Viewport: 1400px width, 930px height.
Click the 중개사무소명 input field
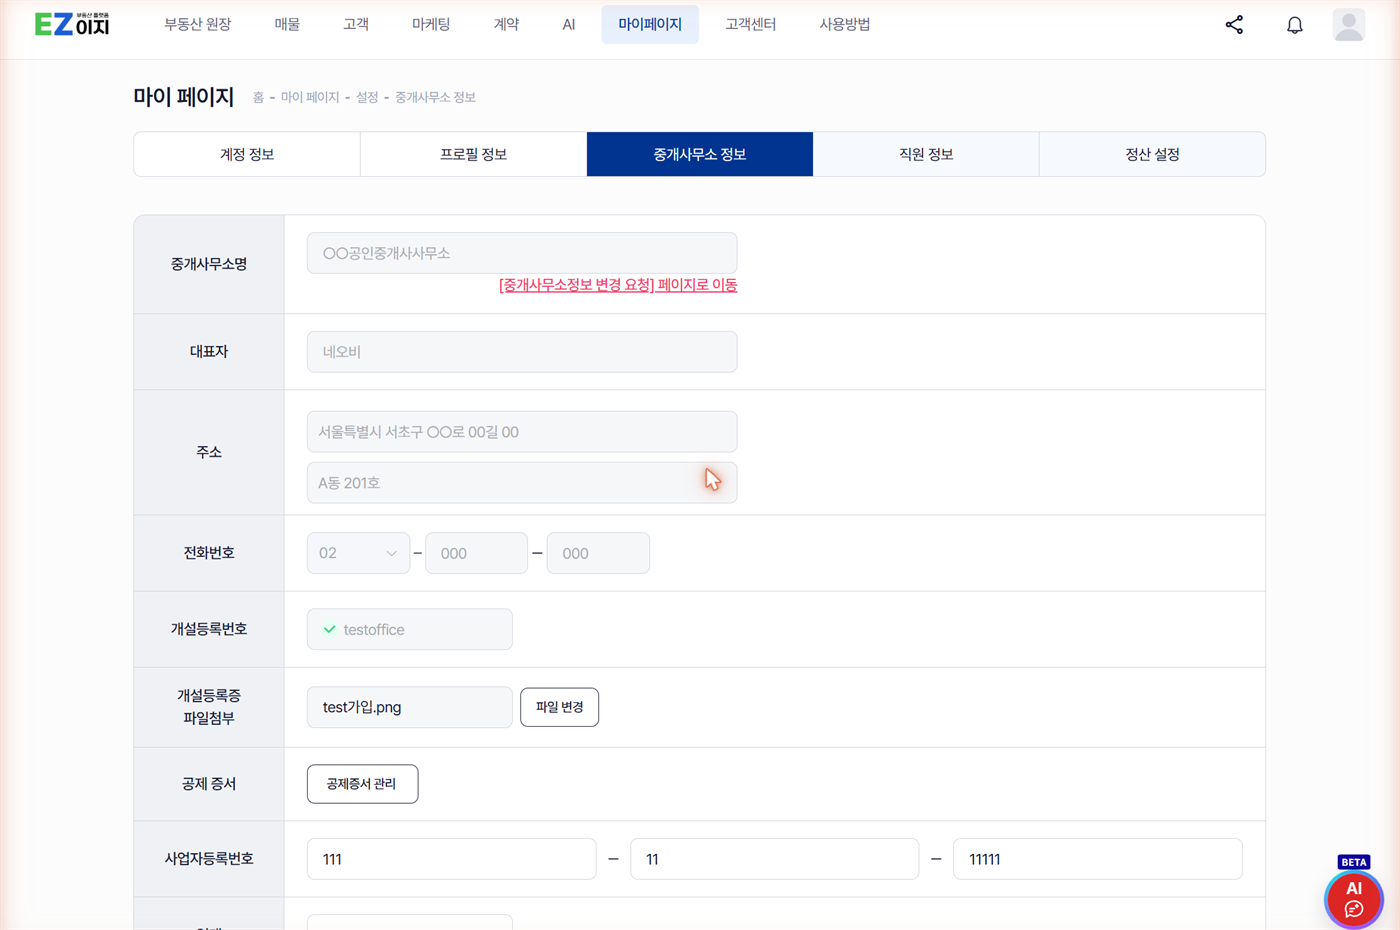[x=522, y=253]
